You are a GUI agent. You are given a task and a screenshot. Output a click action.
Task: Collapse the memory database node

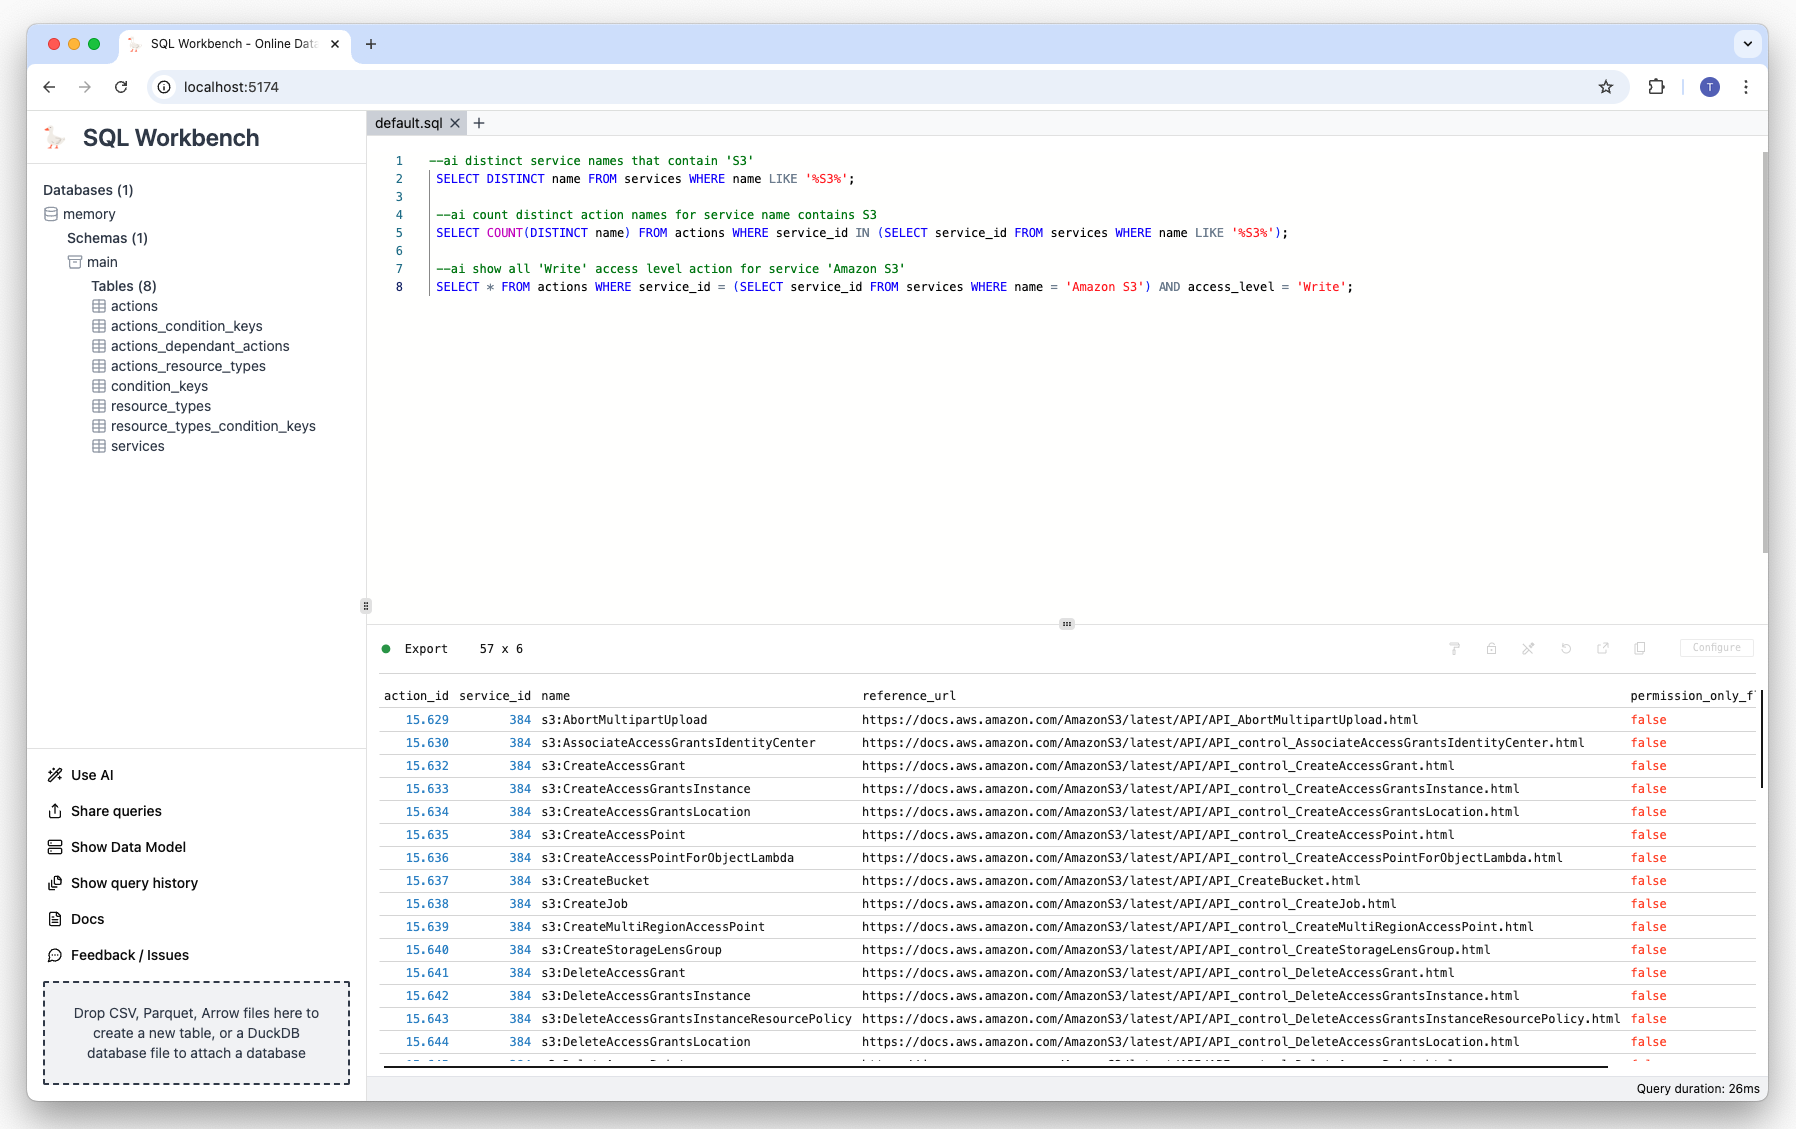pos(89,214)
